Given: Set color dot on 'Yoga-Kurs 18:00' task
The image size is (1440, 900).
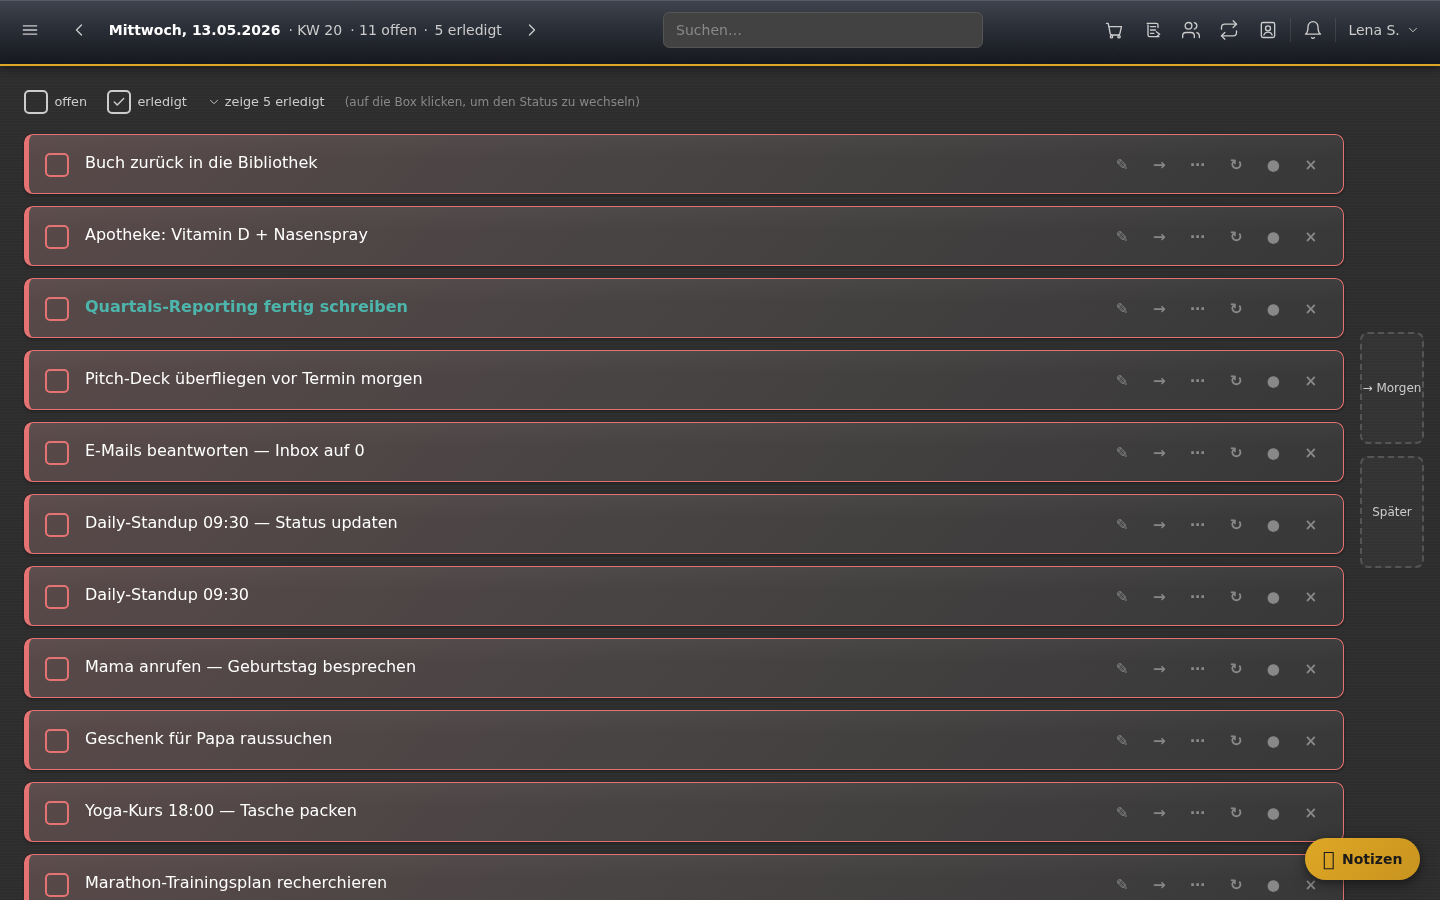Looking at the screenshot, I should (x=1273, y=814).
